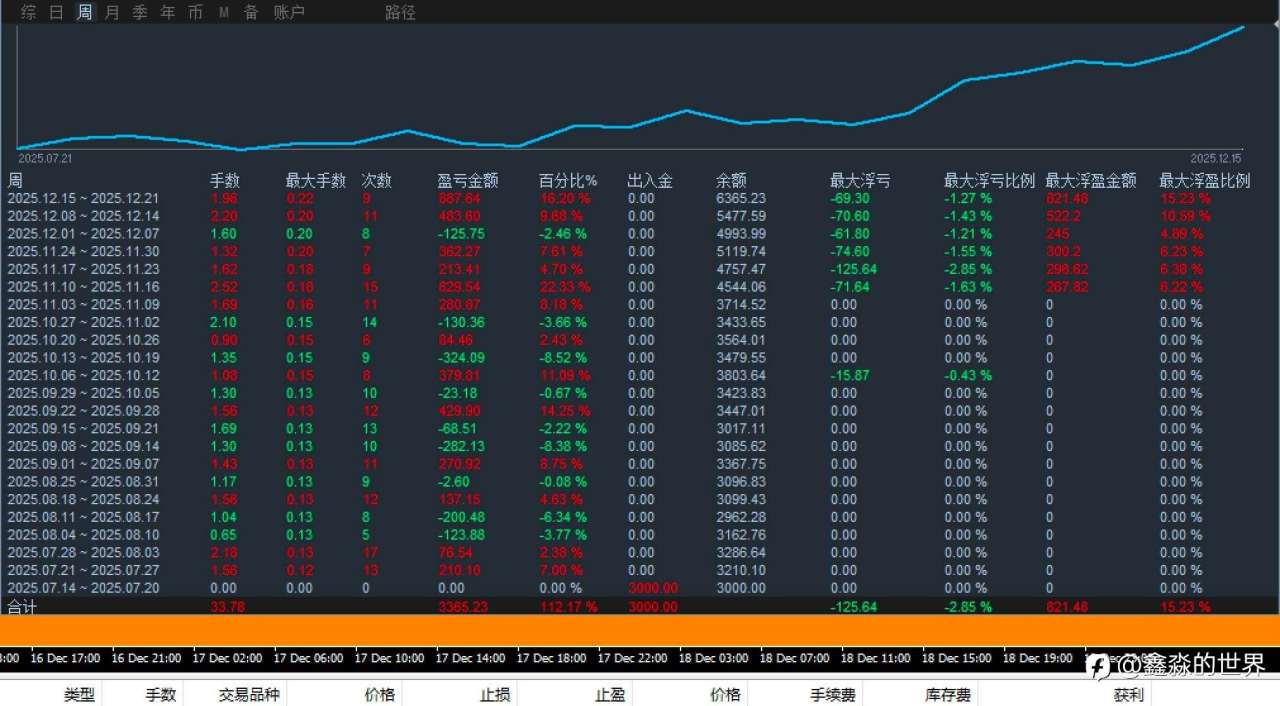The image size is (1280, 706).
Task: Sort by the 余额 column header
Action: click(x=731, y=181)
